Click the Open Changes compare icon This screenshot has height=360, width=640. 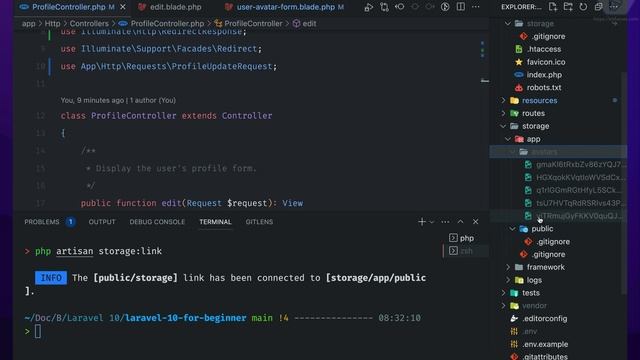(384, 7)
